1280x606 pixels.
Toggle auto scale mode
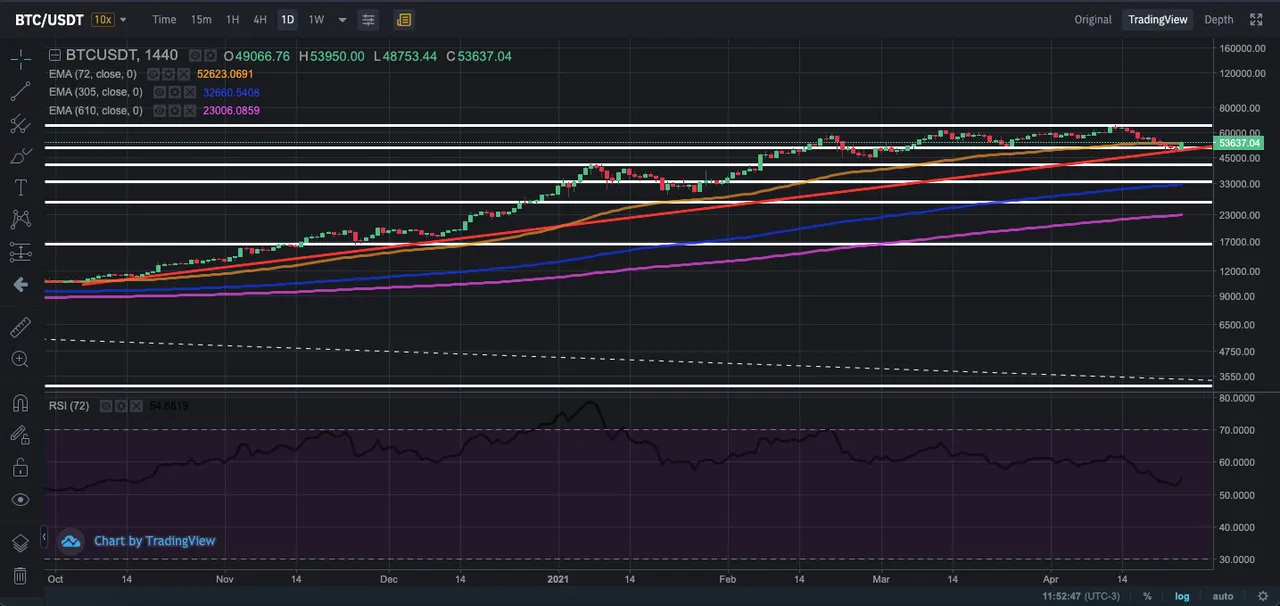click(1223, 596)
